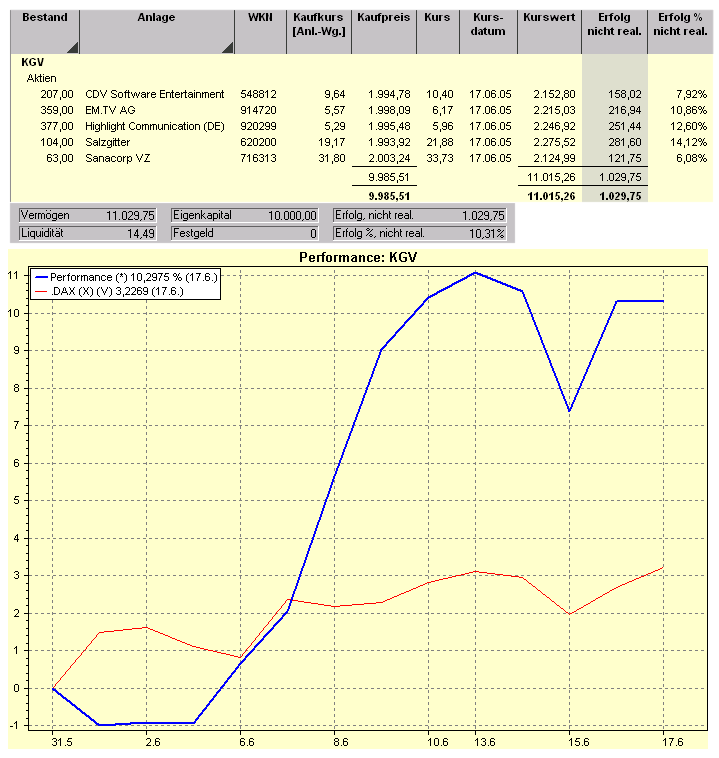This screenshot has height=758, width=719.
Task: Click Kaufpreis value 2.003,24
Action: [x=389, y=158]
